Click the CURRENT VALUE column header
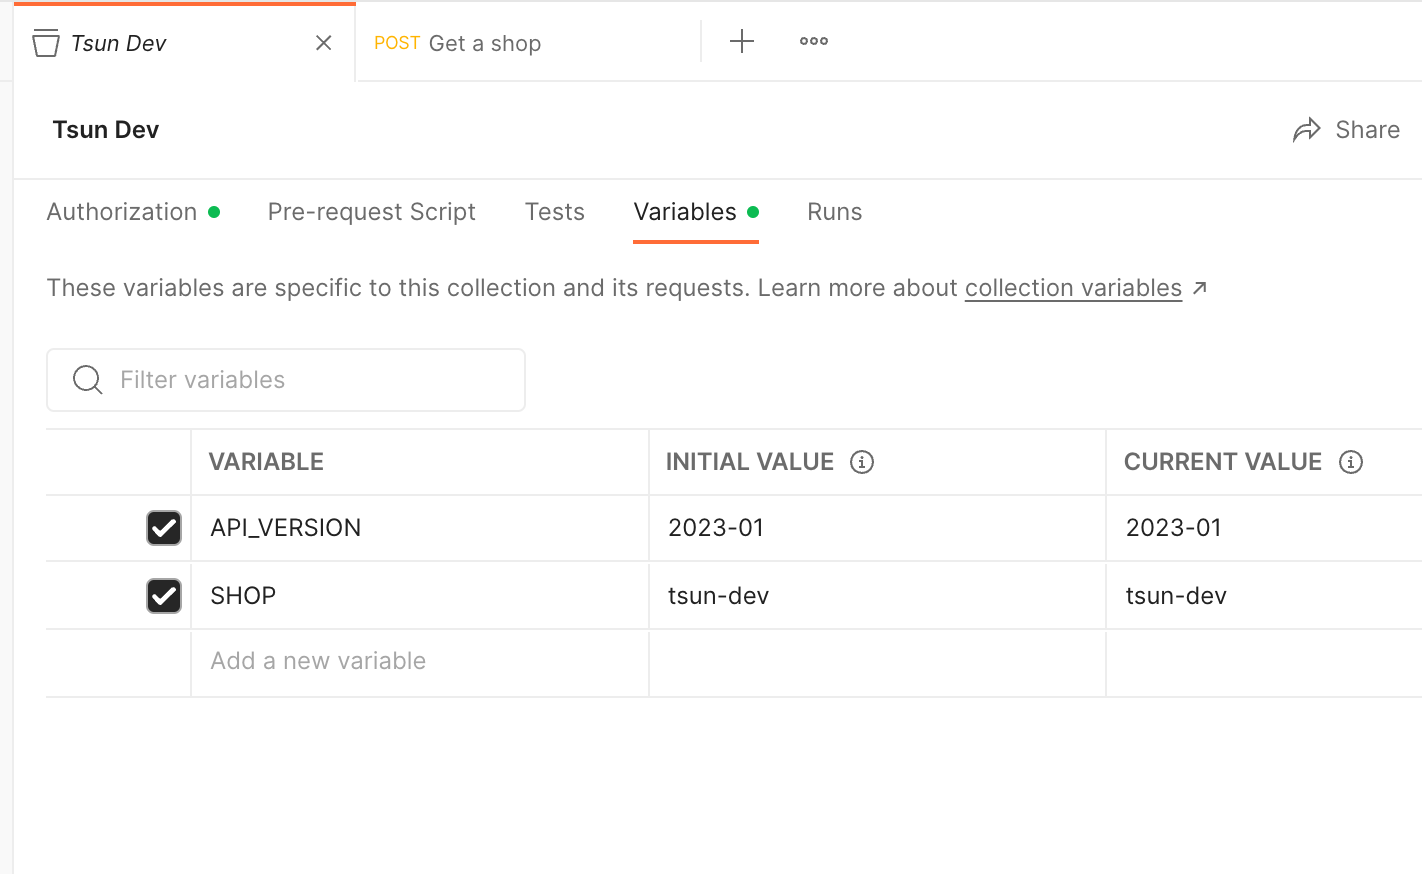The height and width of the screenshot is (874, 1422). (x=1223, y=462)
